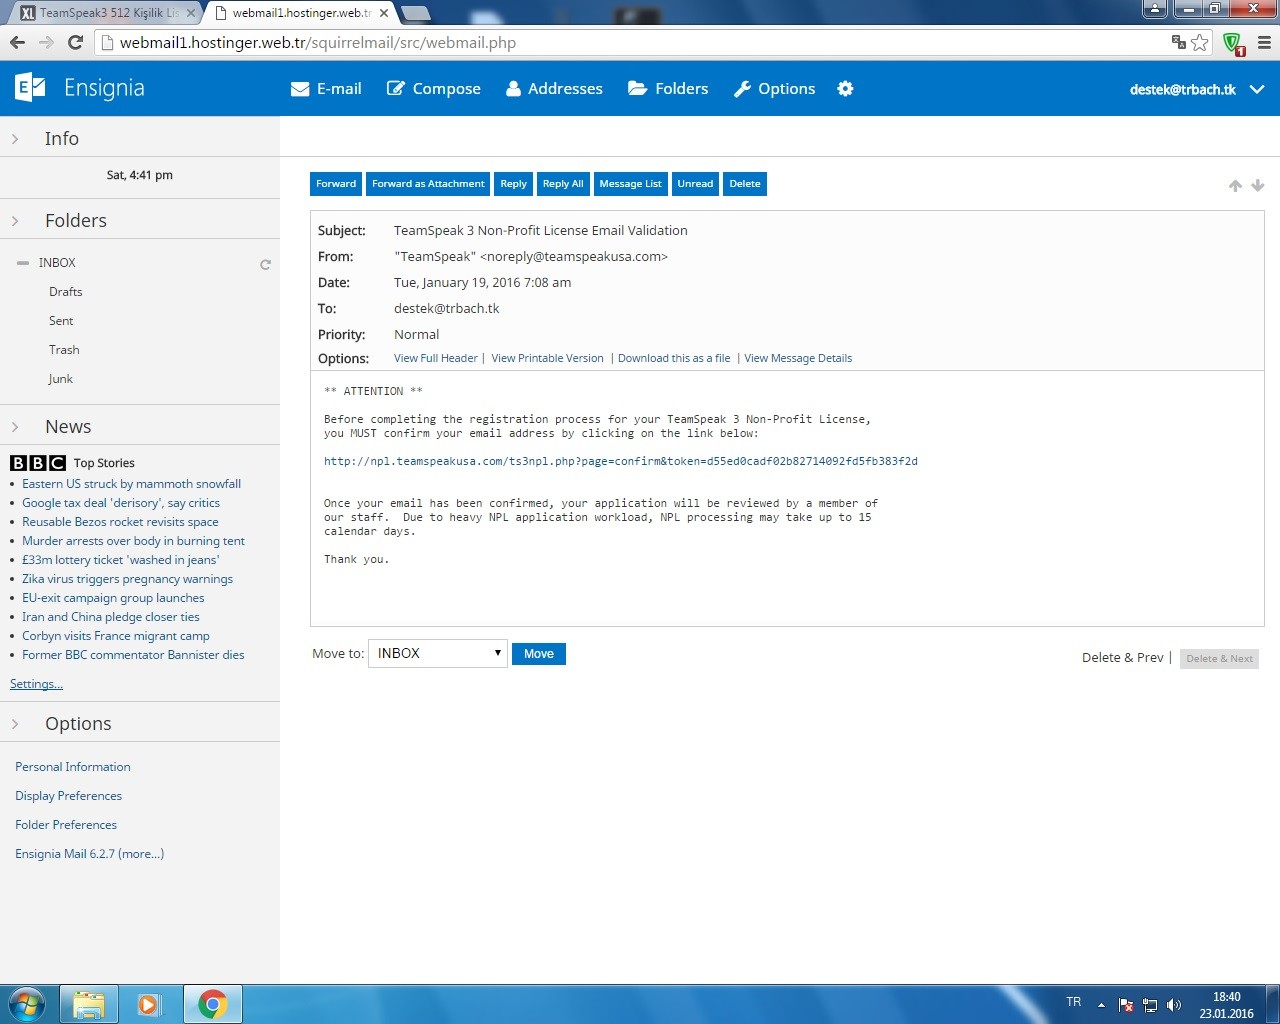The width and height of the screenshot is (1280, 1024).
Task: Open the Compose menu item
Action: coord(434,89)
